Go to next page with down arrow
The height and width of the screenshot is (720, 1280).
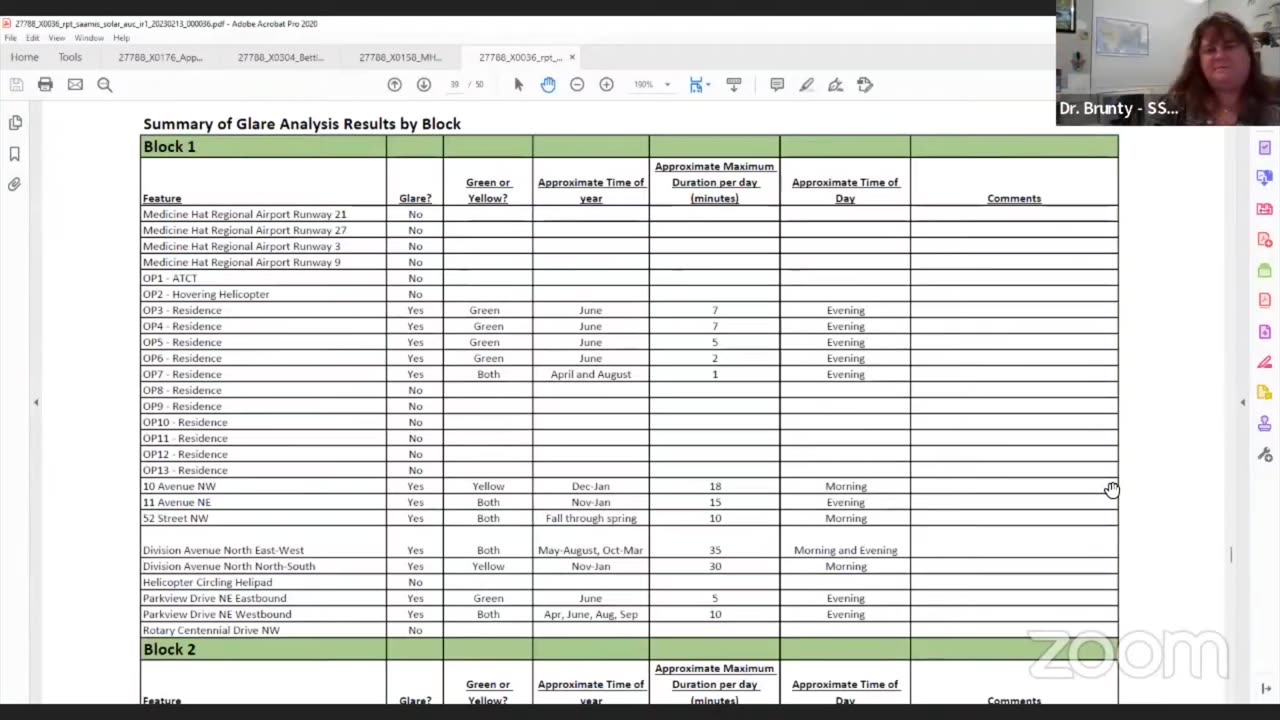(x=424, y=85)
